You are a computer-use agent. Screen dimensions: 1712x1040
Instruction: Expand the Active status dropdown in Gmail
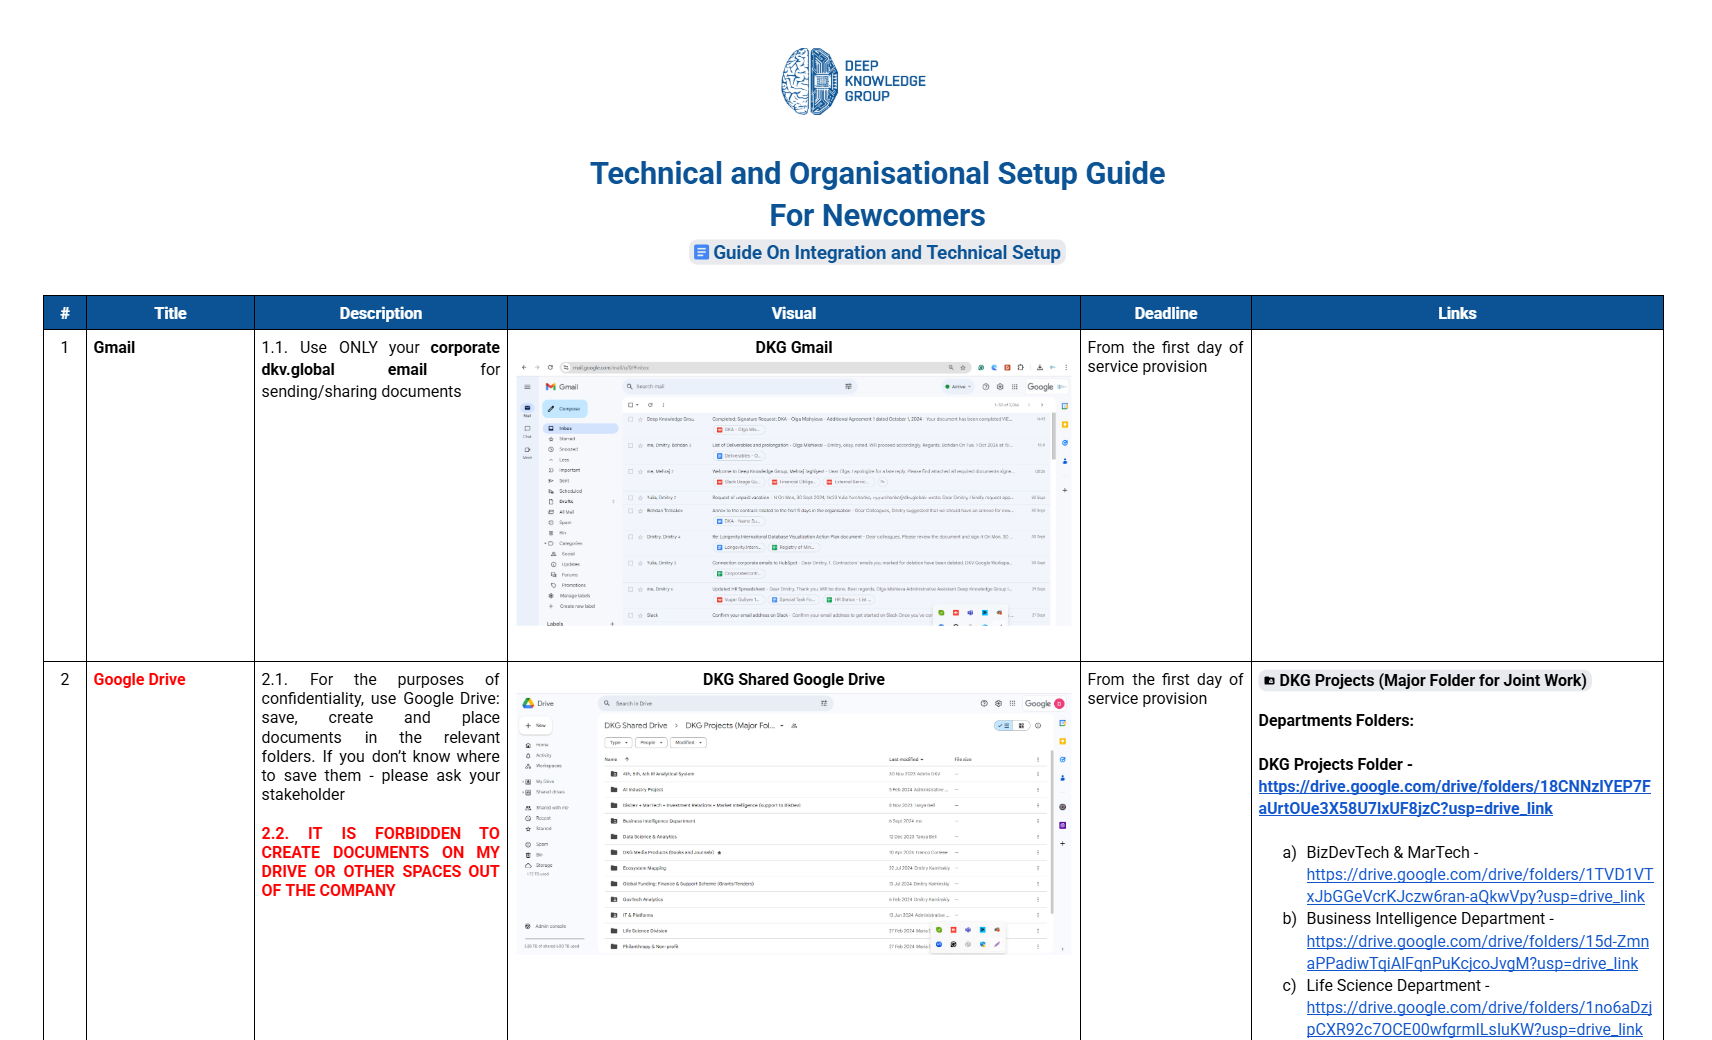[958, 387]
